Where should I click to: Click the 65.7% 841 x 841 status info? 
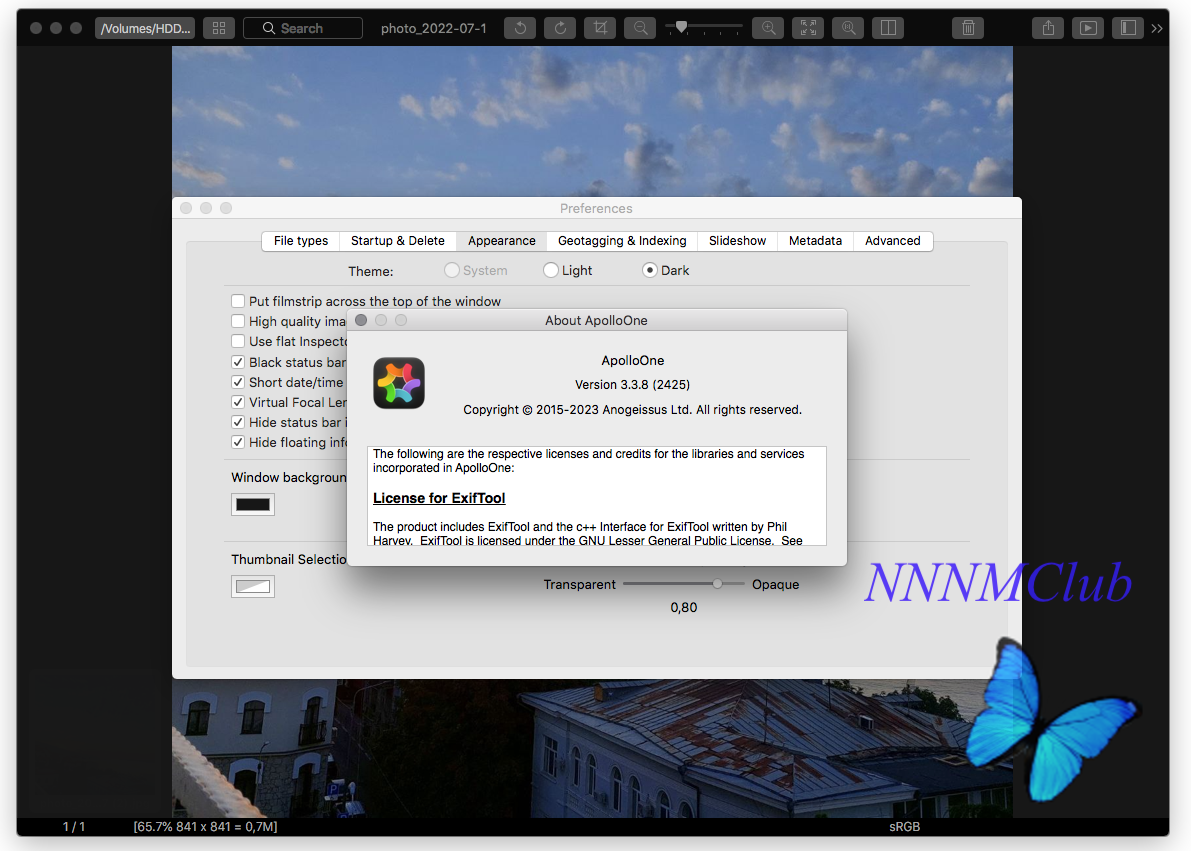coord(205,827)
